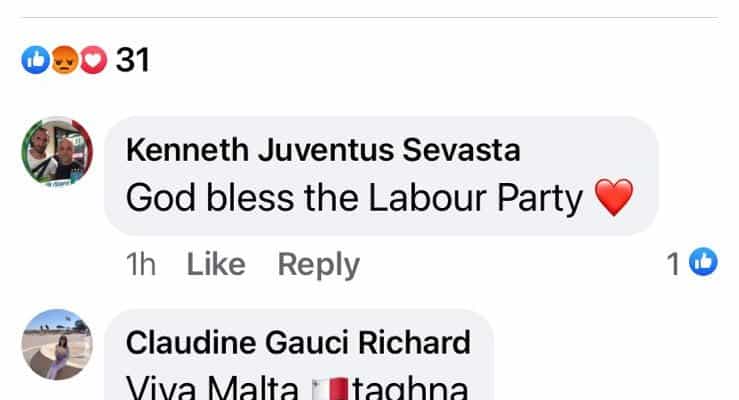739x400 pixels.
Task: Like Kenneth's comment
Action: (216, 264)
